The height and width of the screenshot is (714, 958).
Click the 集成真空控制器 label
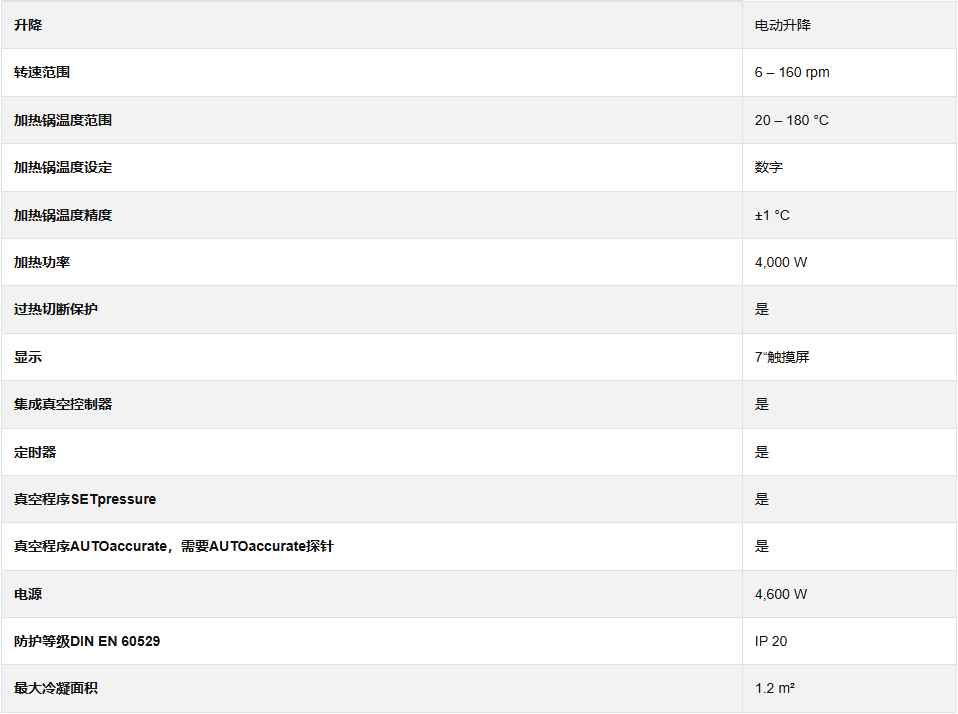click(62, 404)
